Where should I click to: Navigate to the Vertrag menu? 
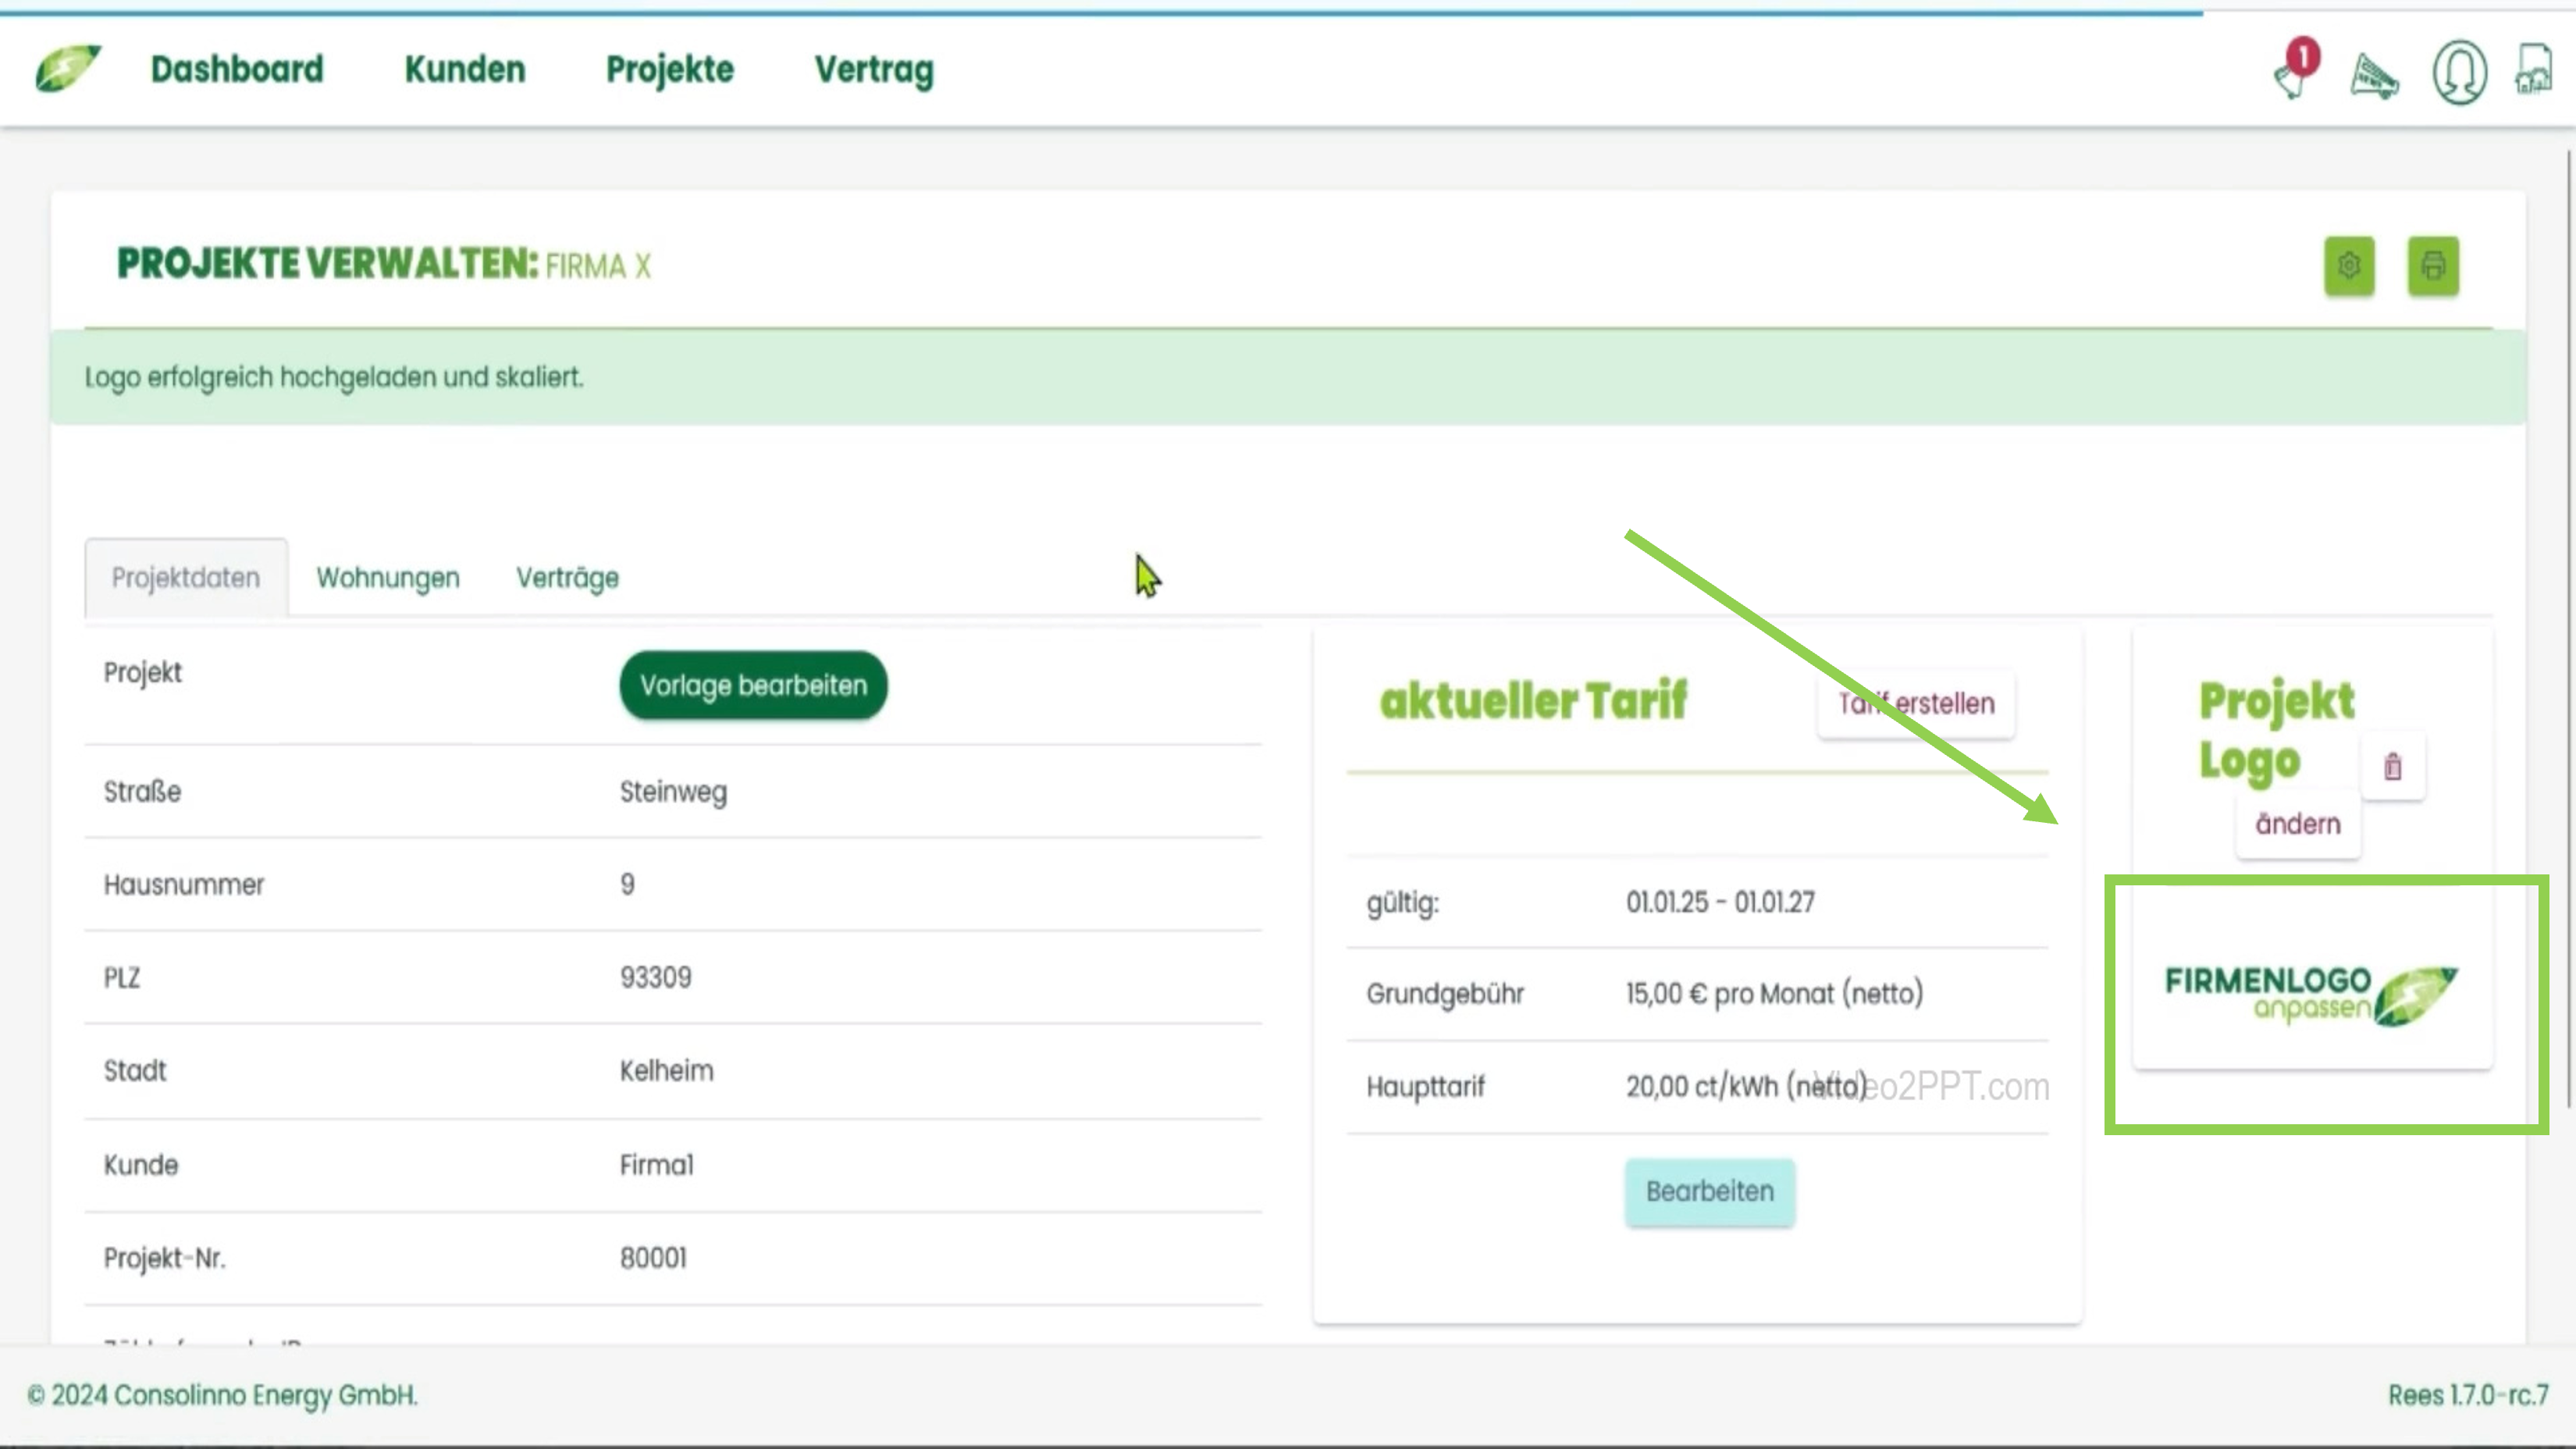[873, 69]
